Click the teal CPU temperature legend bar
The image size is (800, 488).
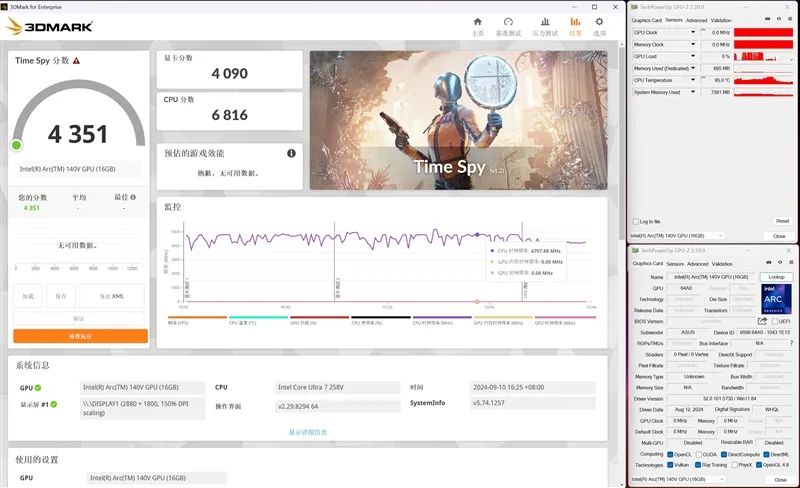[259, 317]
